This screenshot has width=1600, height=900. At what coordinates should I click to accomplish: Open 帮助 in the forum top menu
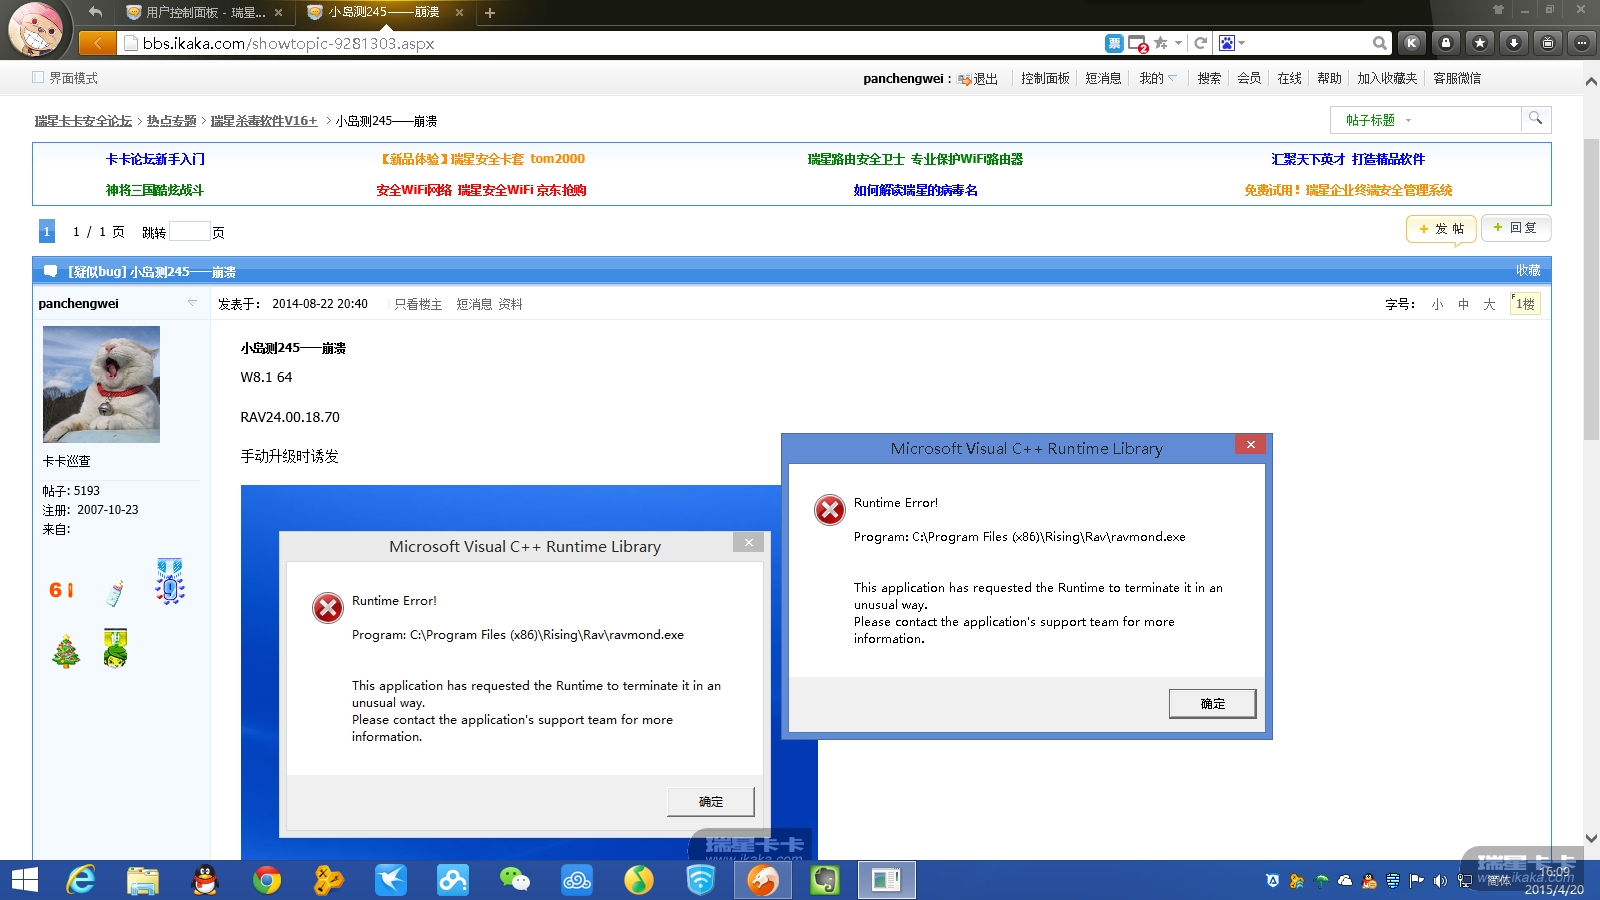click(1329, 78)
